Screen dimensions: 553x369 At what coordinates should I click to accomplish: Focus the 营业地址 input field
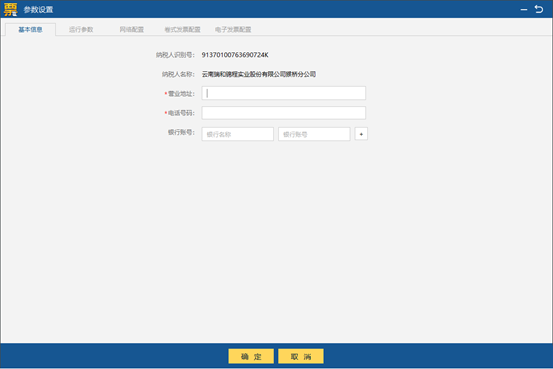(284, 93)
